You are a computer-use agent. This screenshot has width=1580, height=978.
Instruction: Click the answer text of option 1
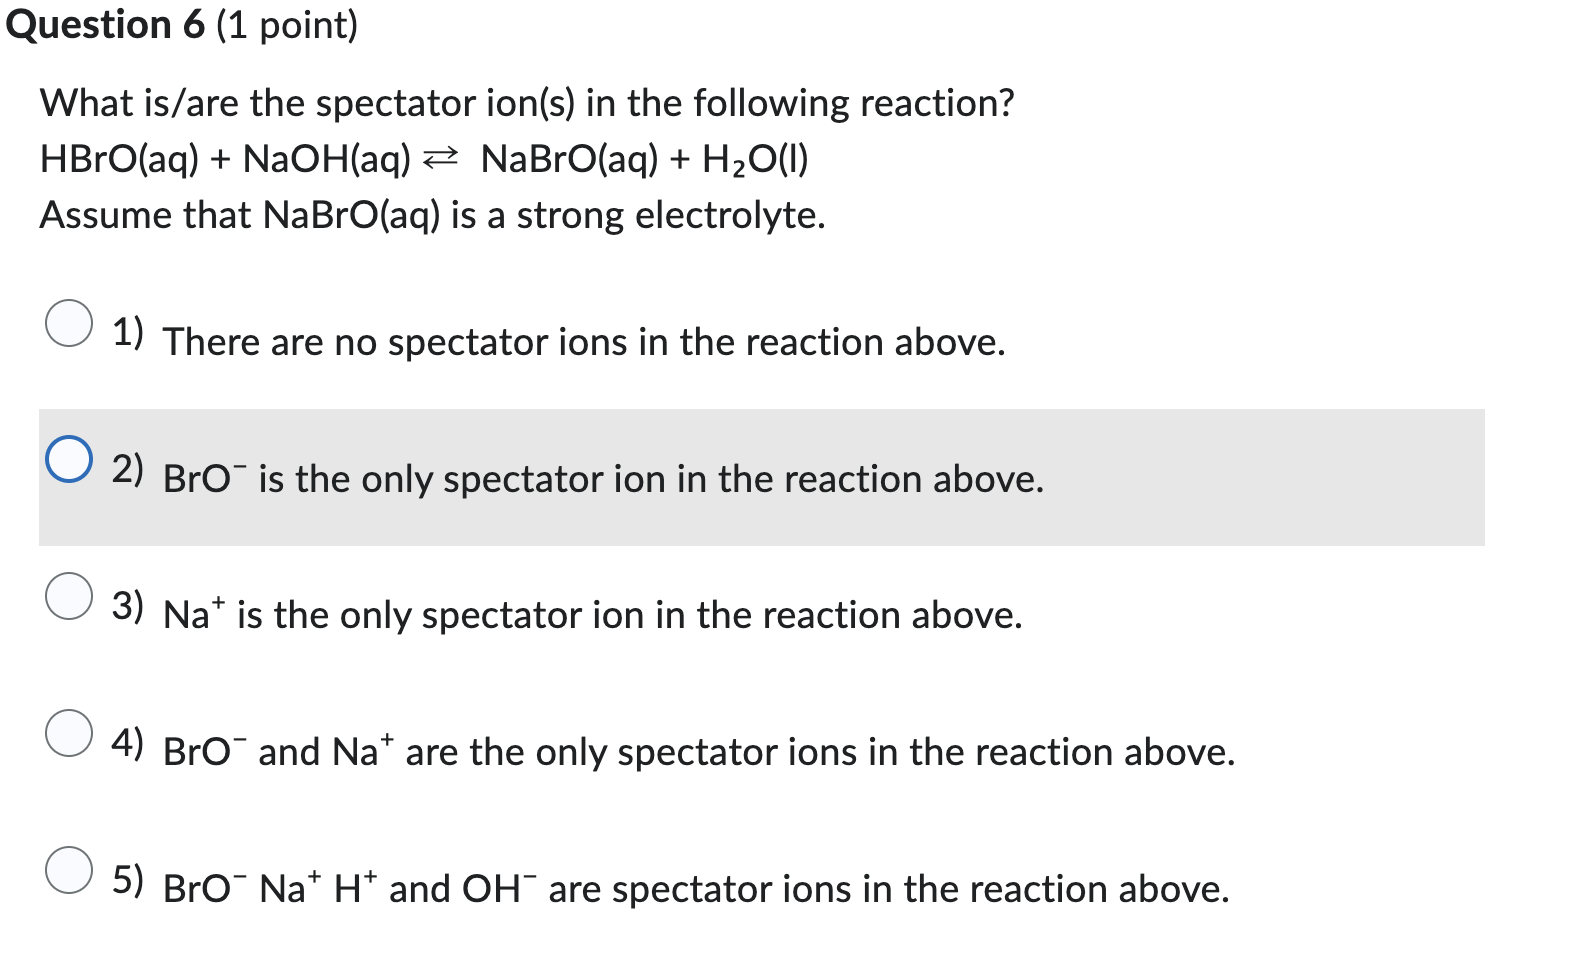[x=583, y=343]
